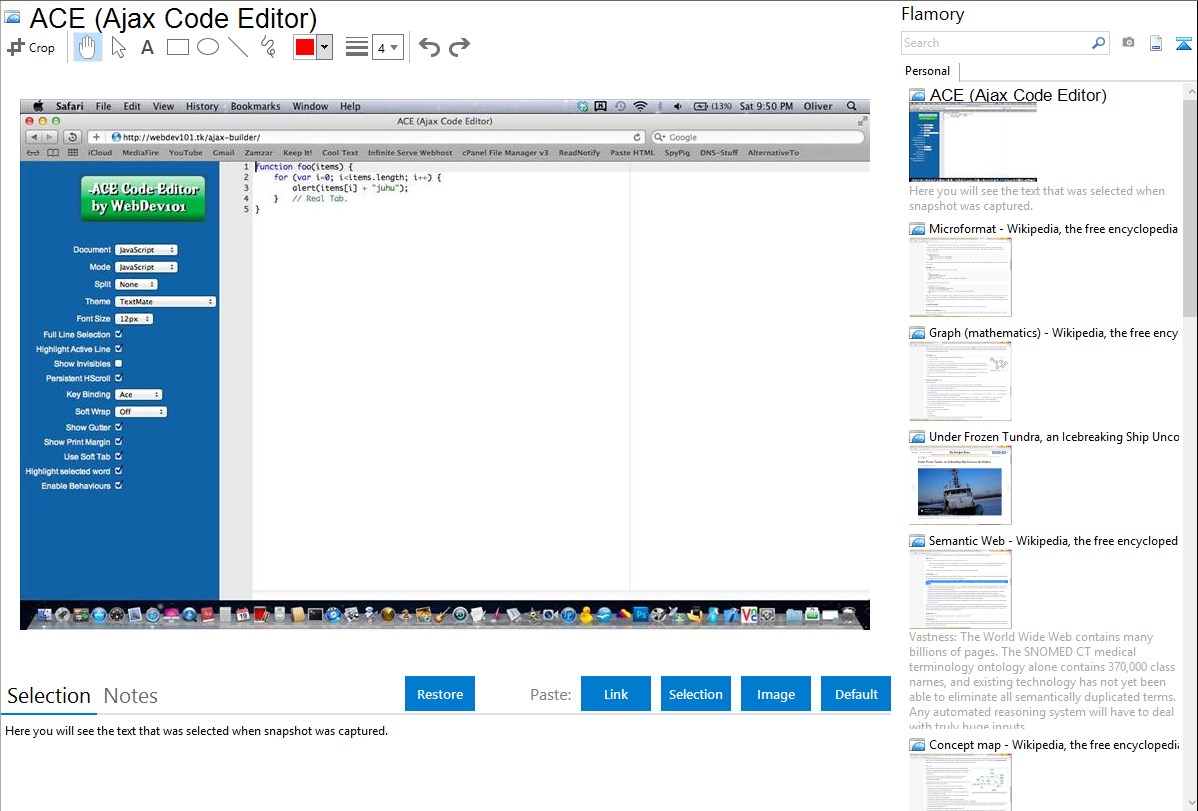This screenshot has width=1198, height=811.
Task: Click Safari's forward arrow in the snapshot
Action: tap(50, 137)
